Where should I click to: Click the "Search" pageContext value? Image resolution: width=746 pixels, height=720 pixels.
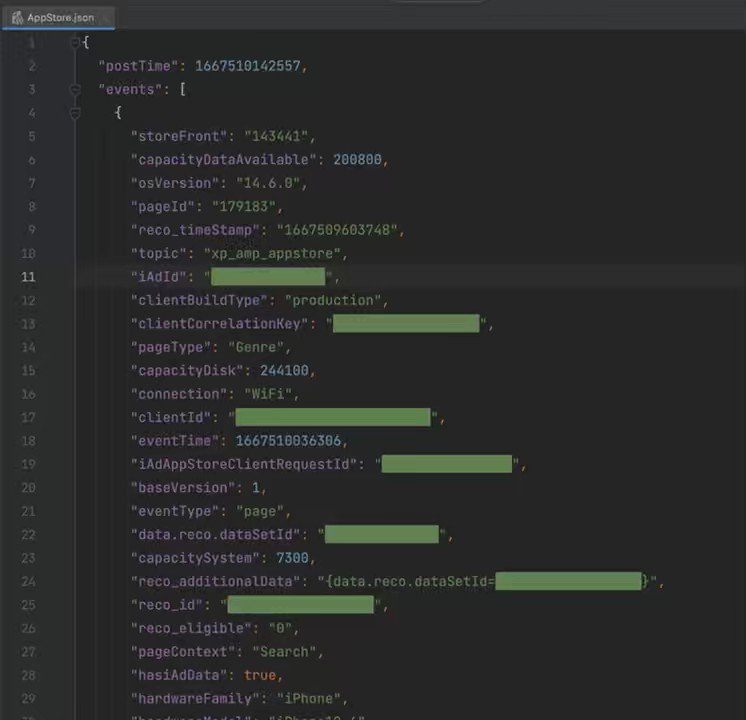click(x=284, y=652)
